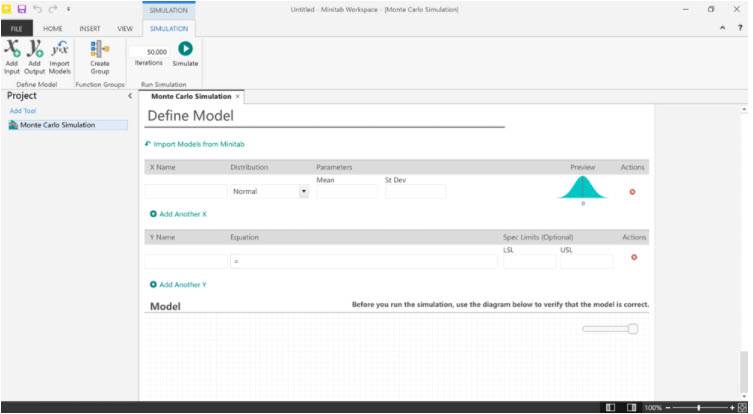The width and height of the screenshot is (753, 414).
Task: Select the SIMULATION ribbon tab
Action: tap(169, 29)
